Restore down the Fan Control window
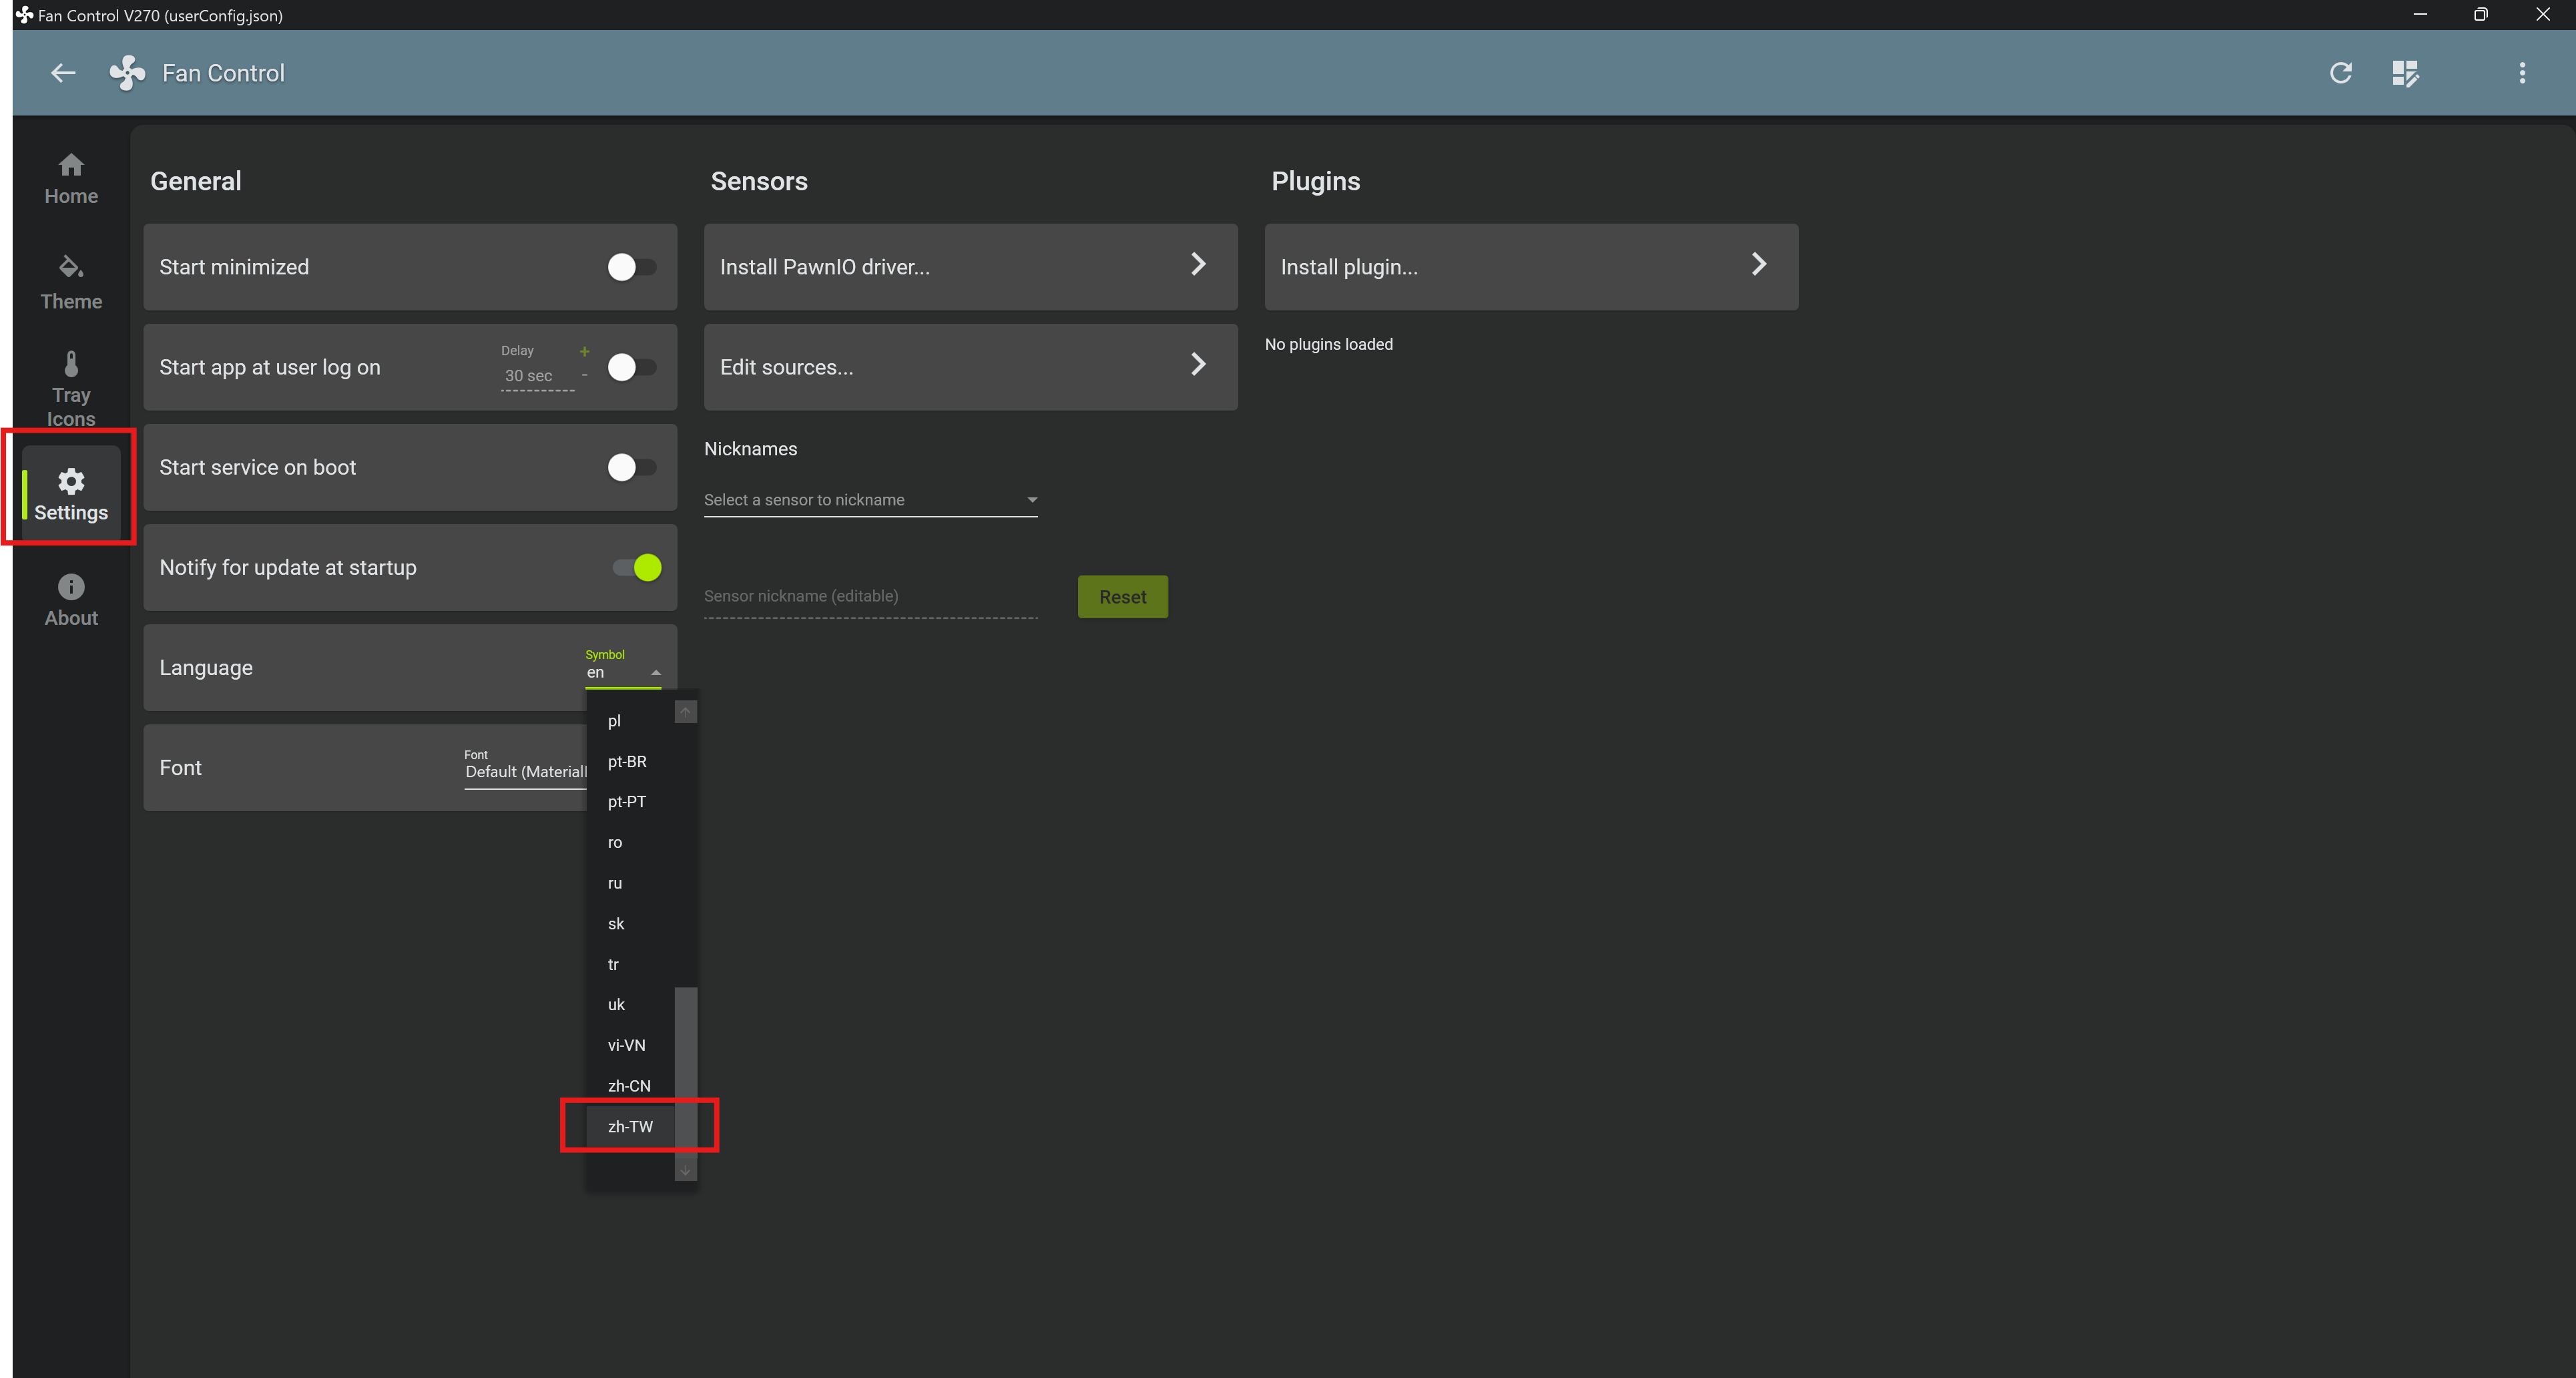This screenshot has width=2576, height=1378. click(x=2481, y=14)
